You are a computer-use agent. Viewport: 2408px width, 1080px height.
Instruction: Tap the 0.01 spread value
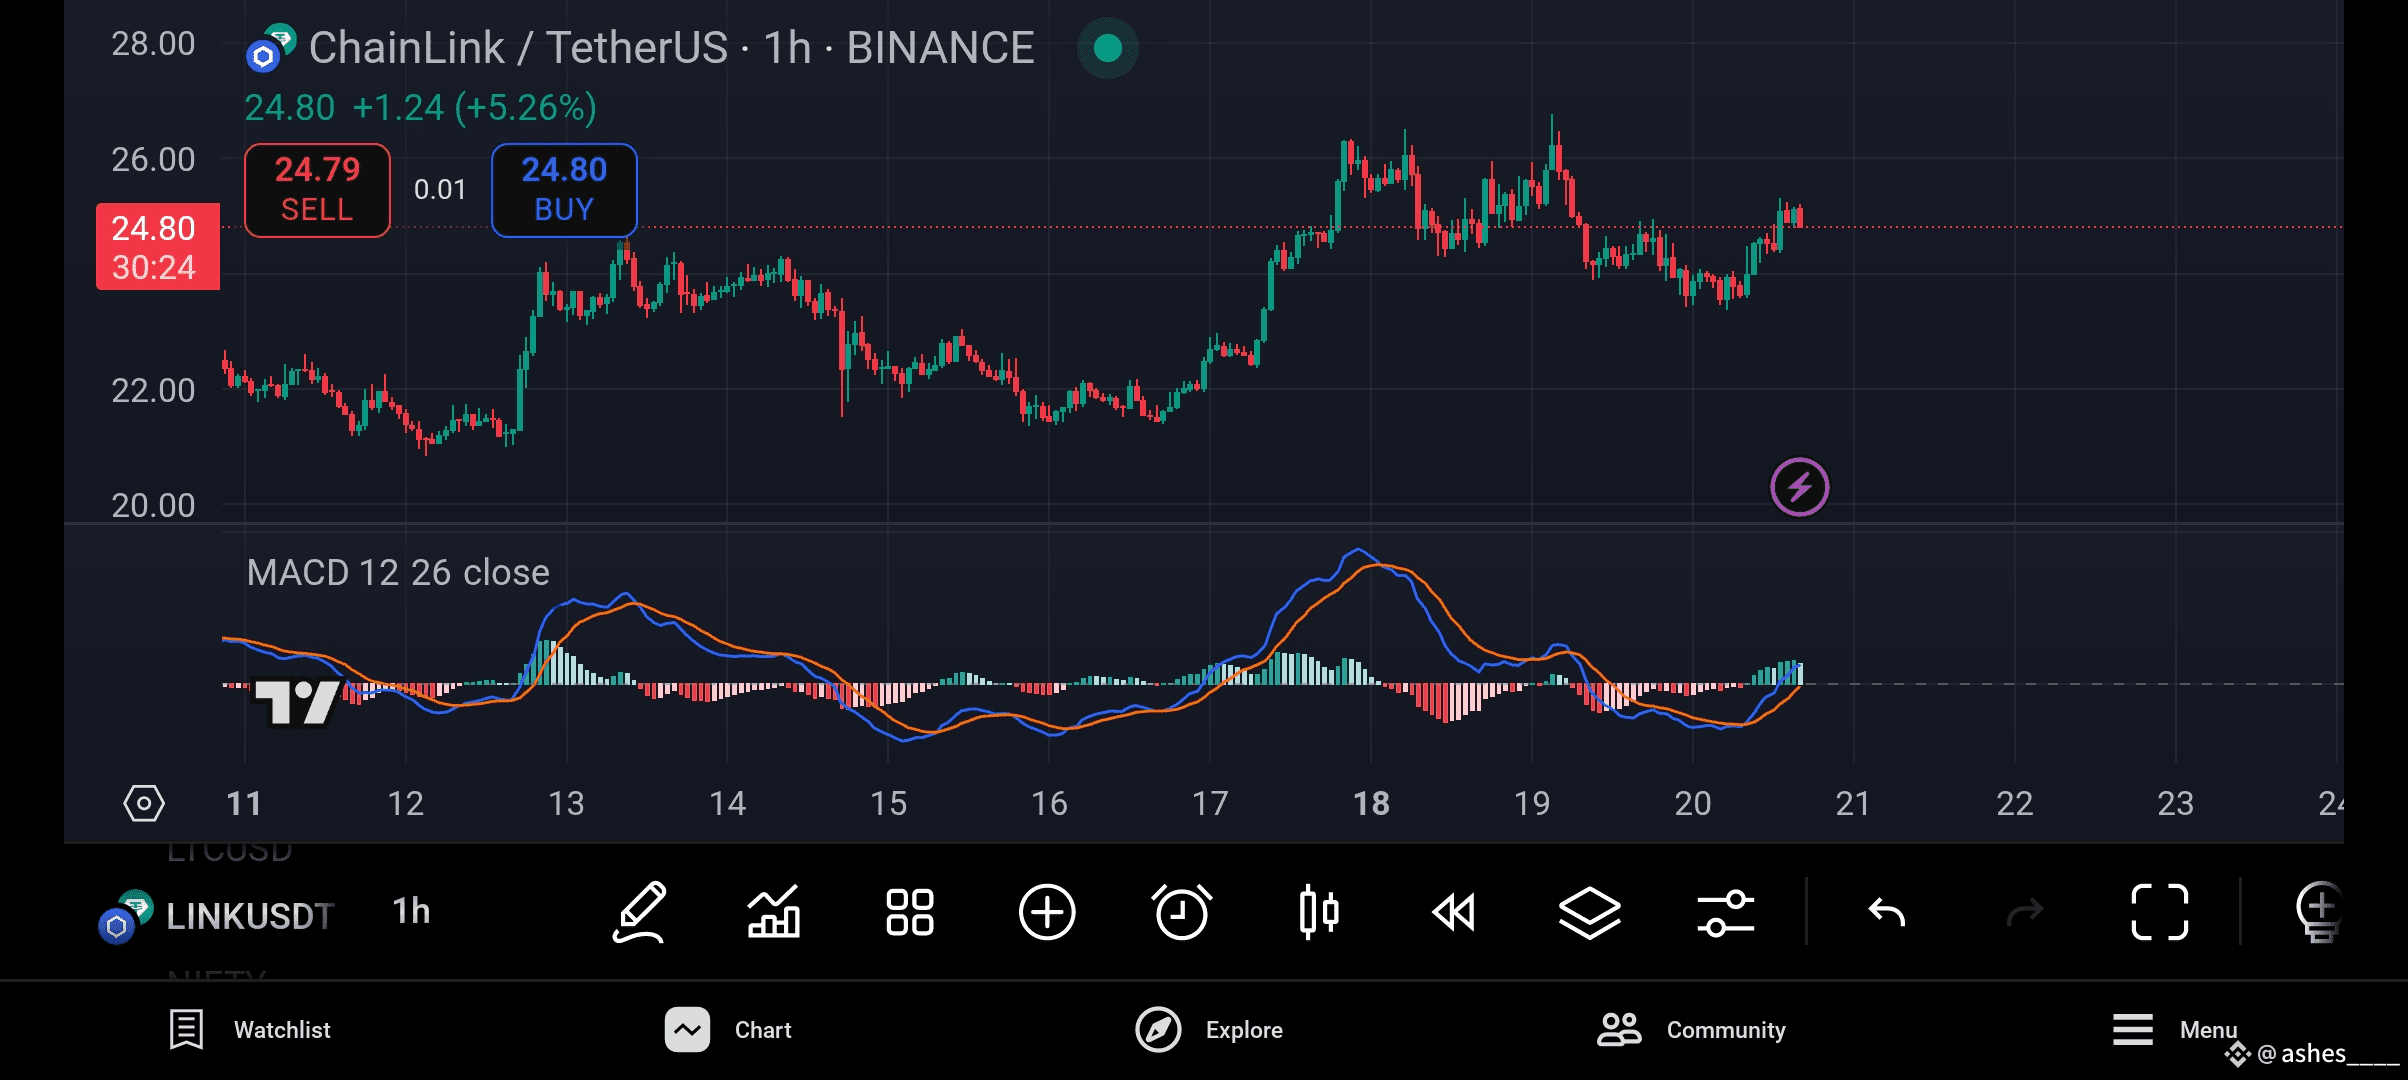[x=440, y=190]
